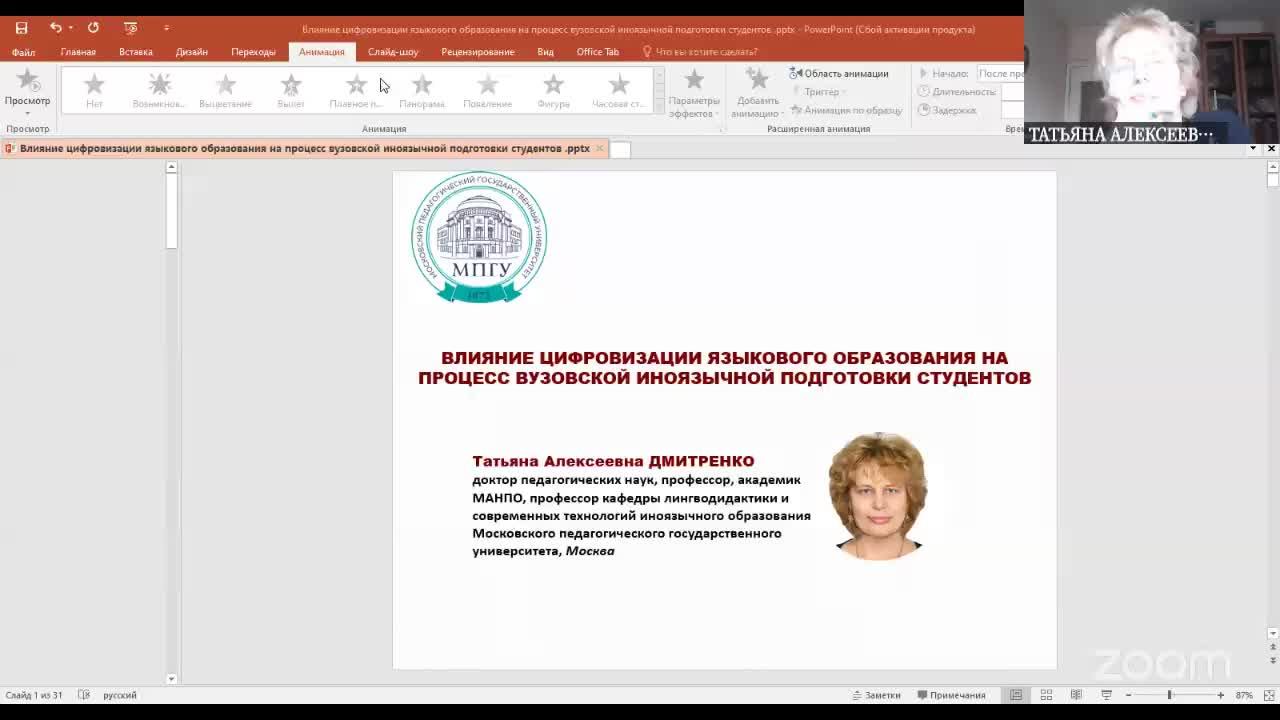
Task: Switch to Reading view icon
Action: click(x=1076, y=695)
